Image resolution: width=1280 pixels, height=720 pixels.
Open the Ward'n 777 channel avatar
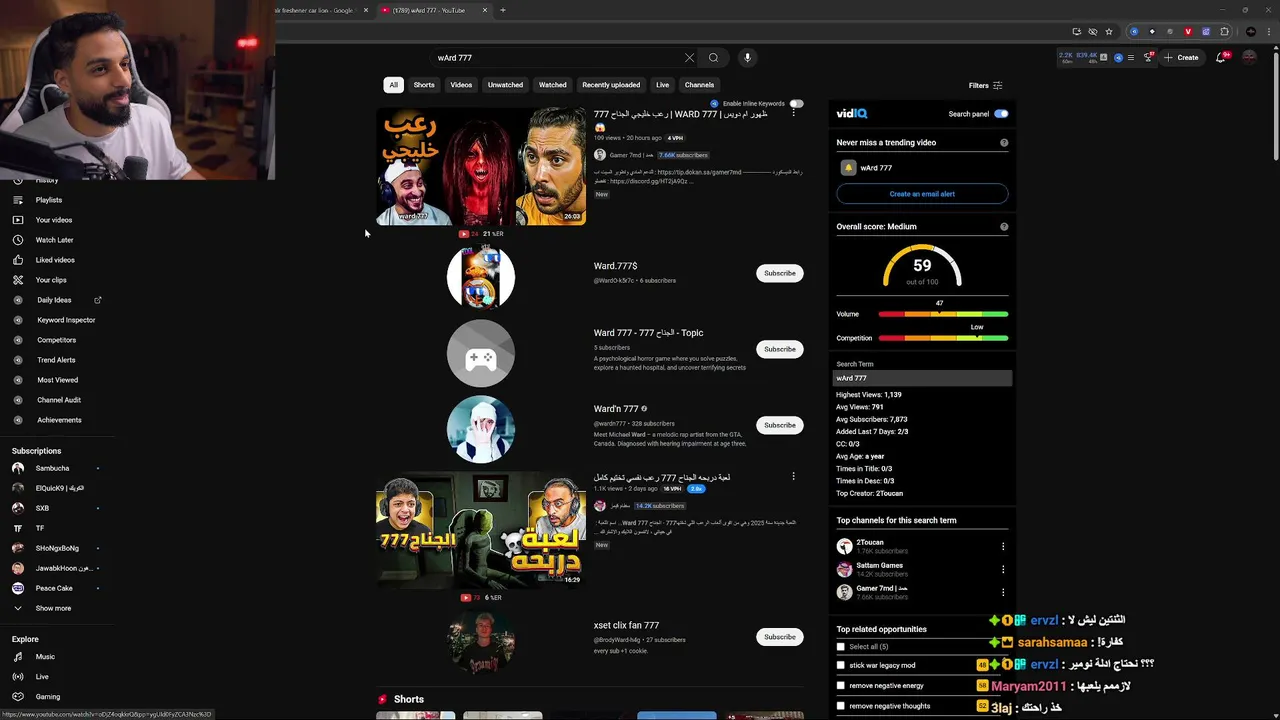(481, 429)
